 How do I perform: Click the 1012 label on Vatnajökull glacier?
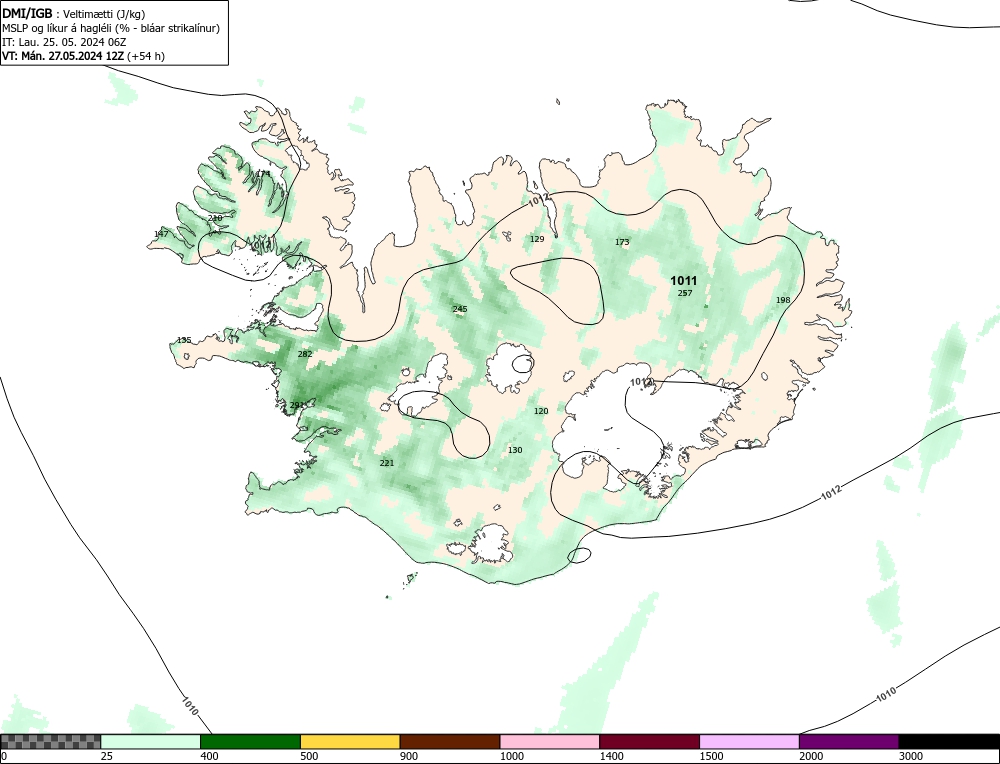click(641, 382)
